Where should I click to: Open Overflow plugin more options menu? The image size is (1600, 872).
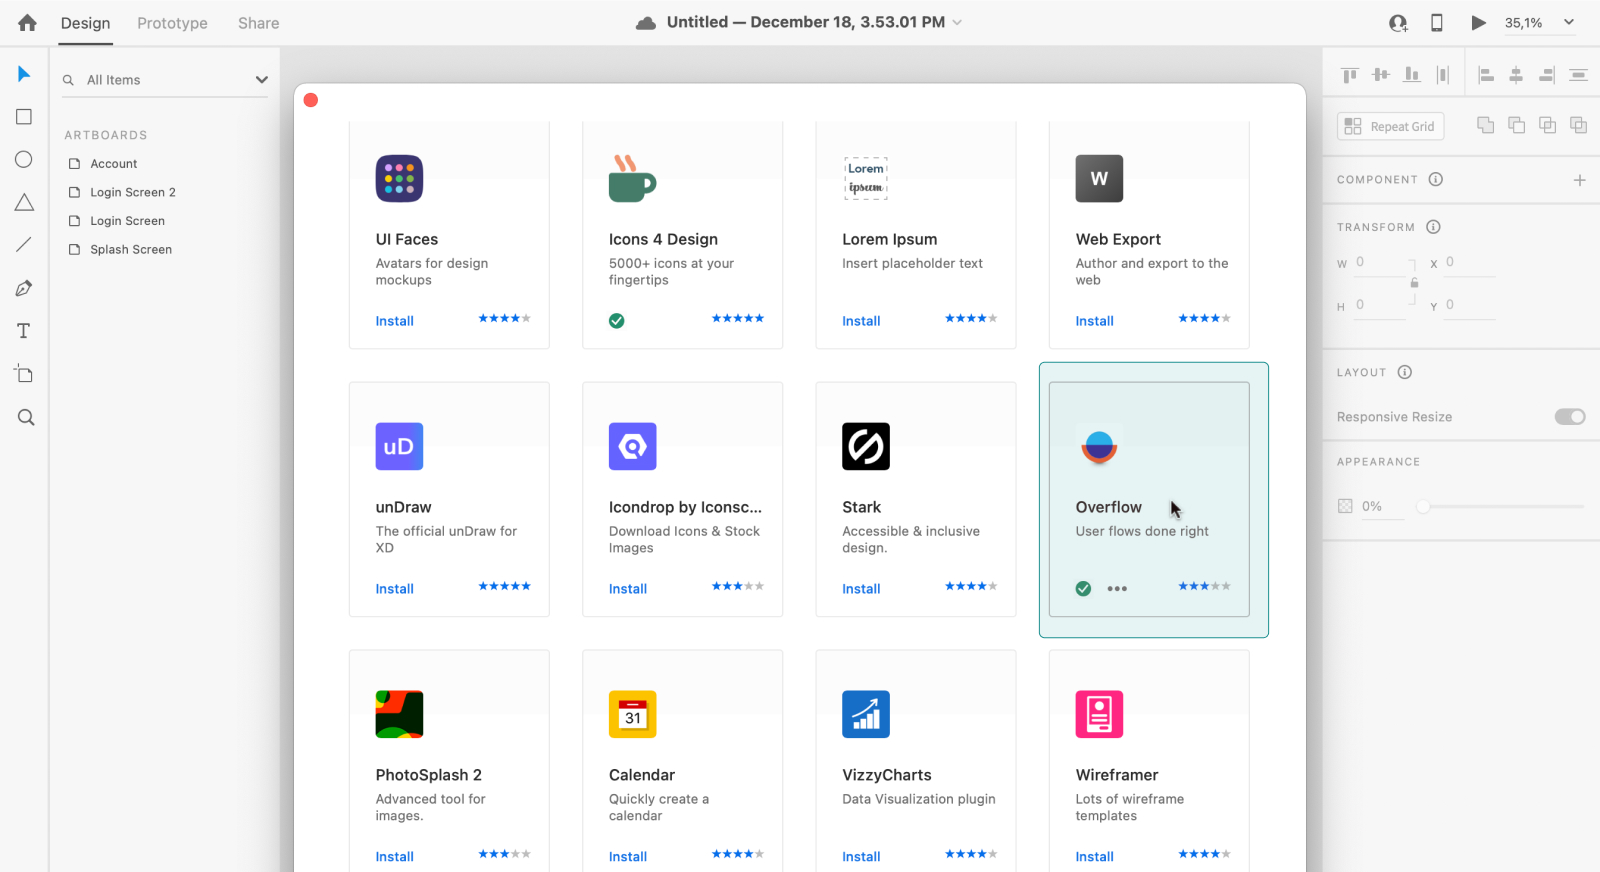1117,589
